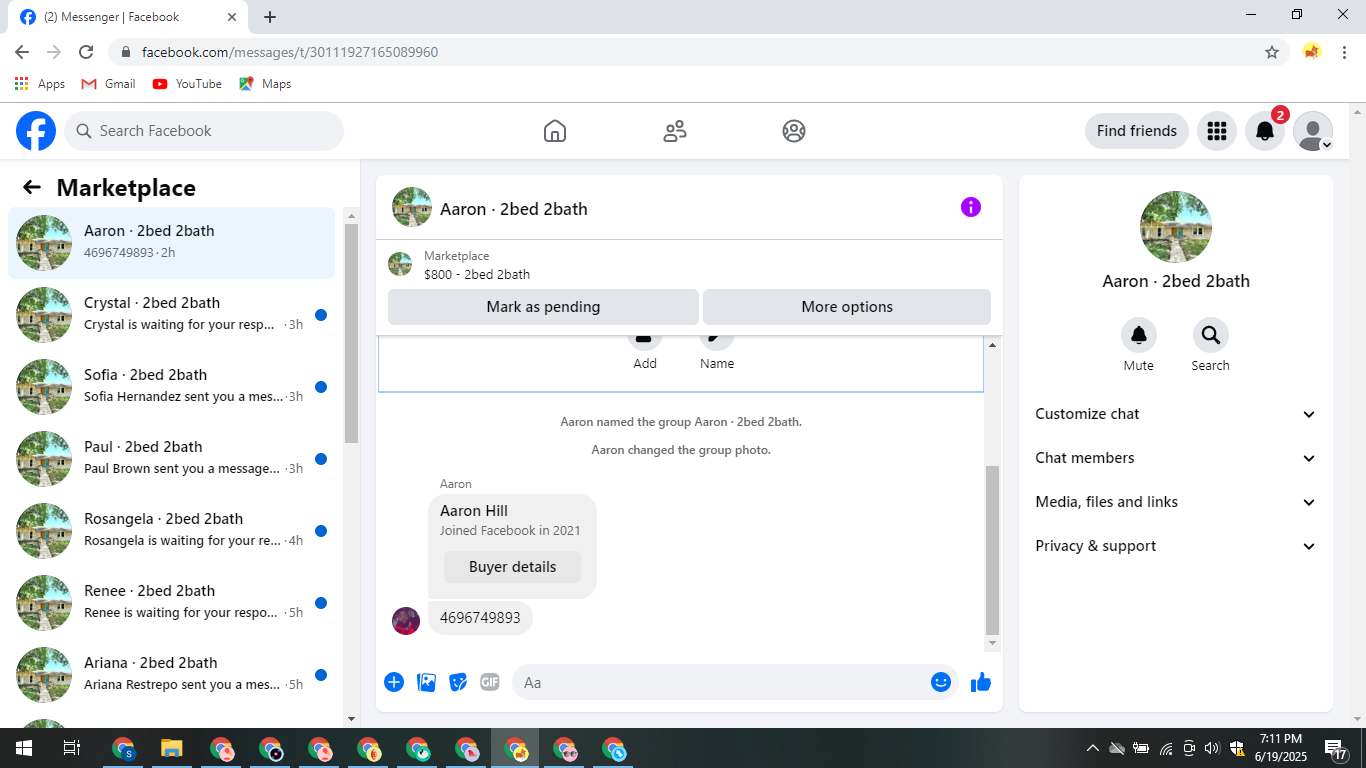Open the Rosangela · 2bed 2bath conversation

pyautogui.click(x=171, y=531)
